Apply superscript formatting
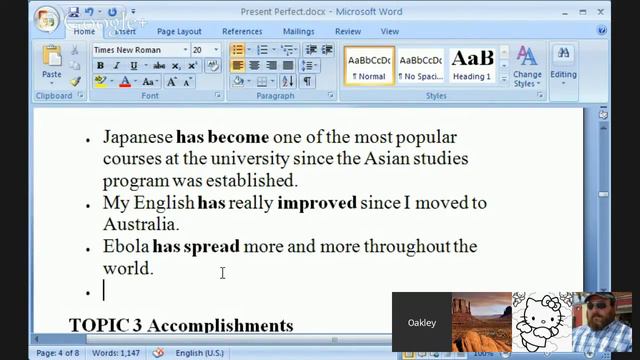 (x=193, y=66)
